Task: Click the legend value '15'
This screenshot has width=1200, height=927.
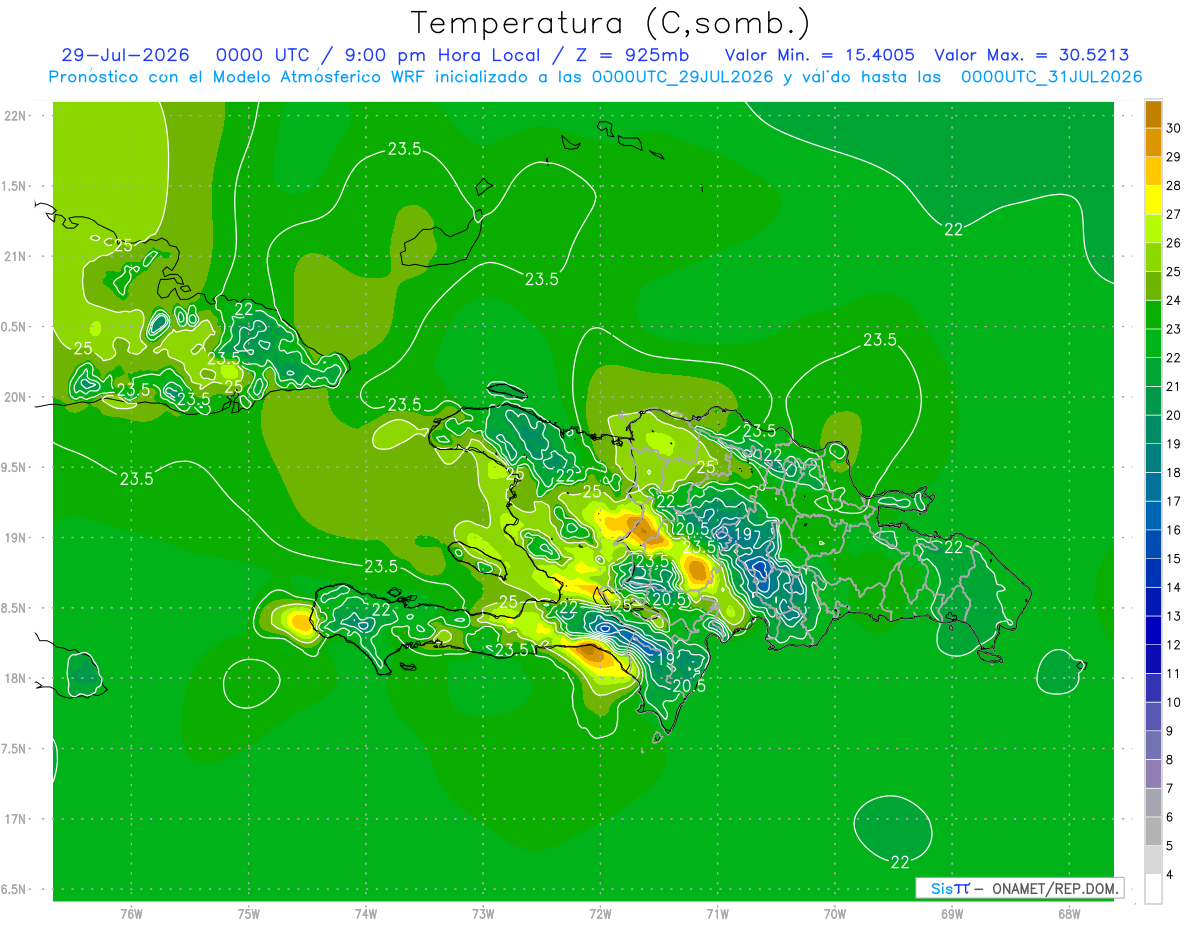Action: [x=1173, y=559]
